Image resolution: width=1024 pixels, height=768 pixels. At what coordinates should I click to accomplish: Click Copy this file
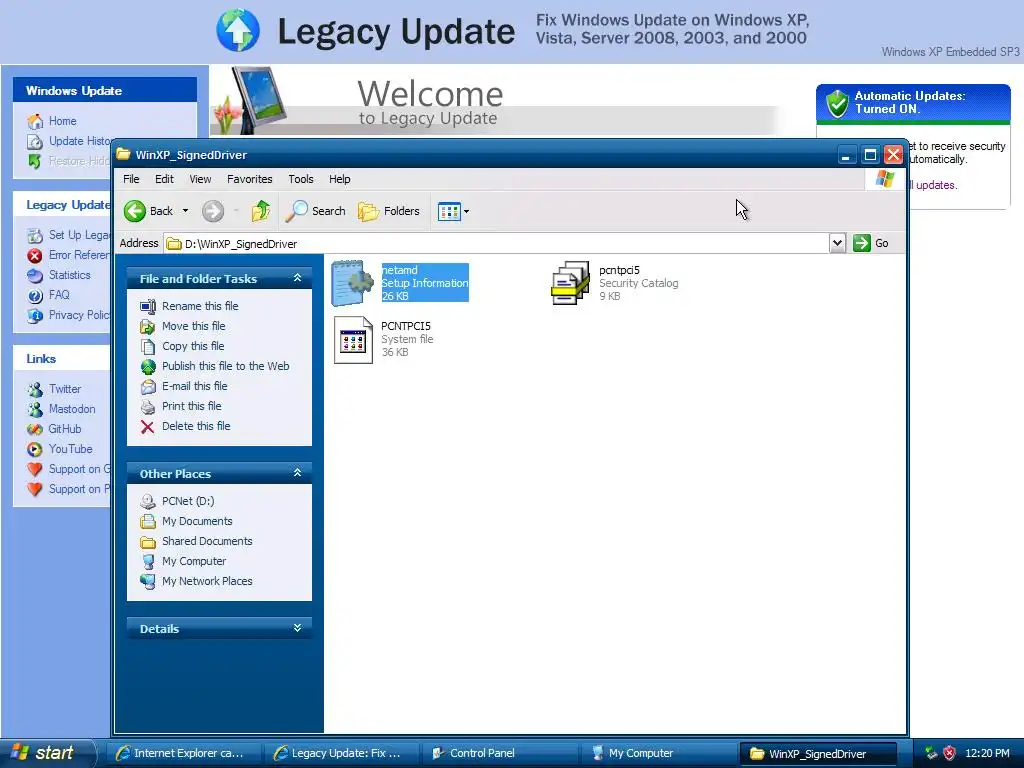pos(193,346)
